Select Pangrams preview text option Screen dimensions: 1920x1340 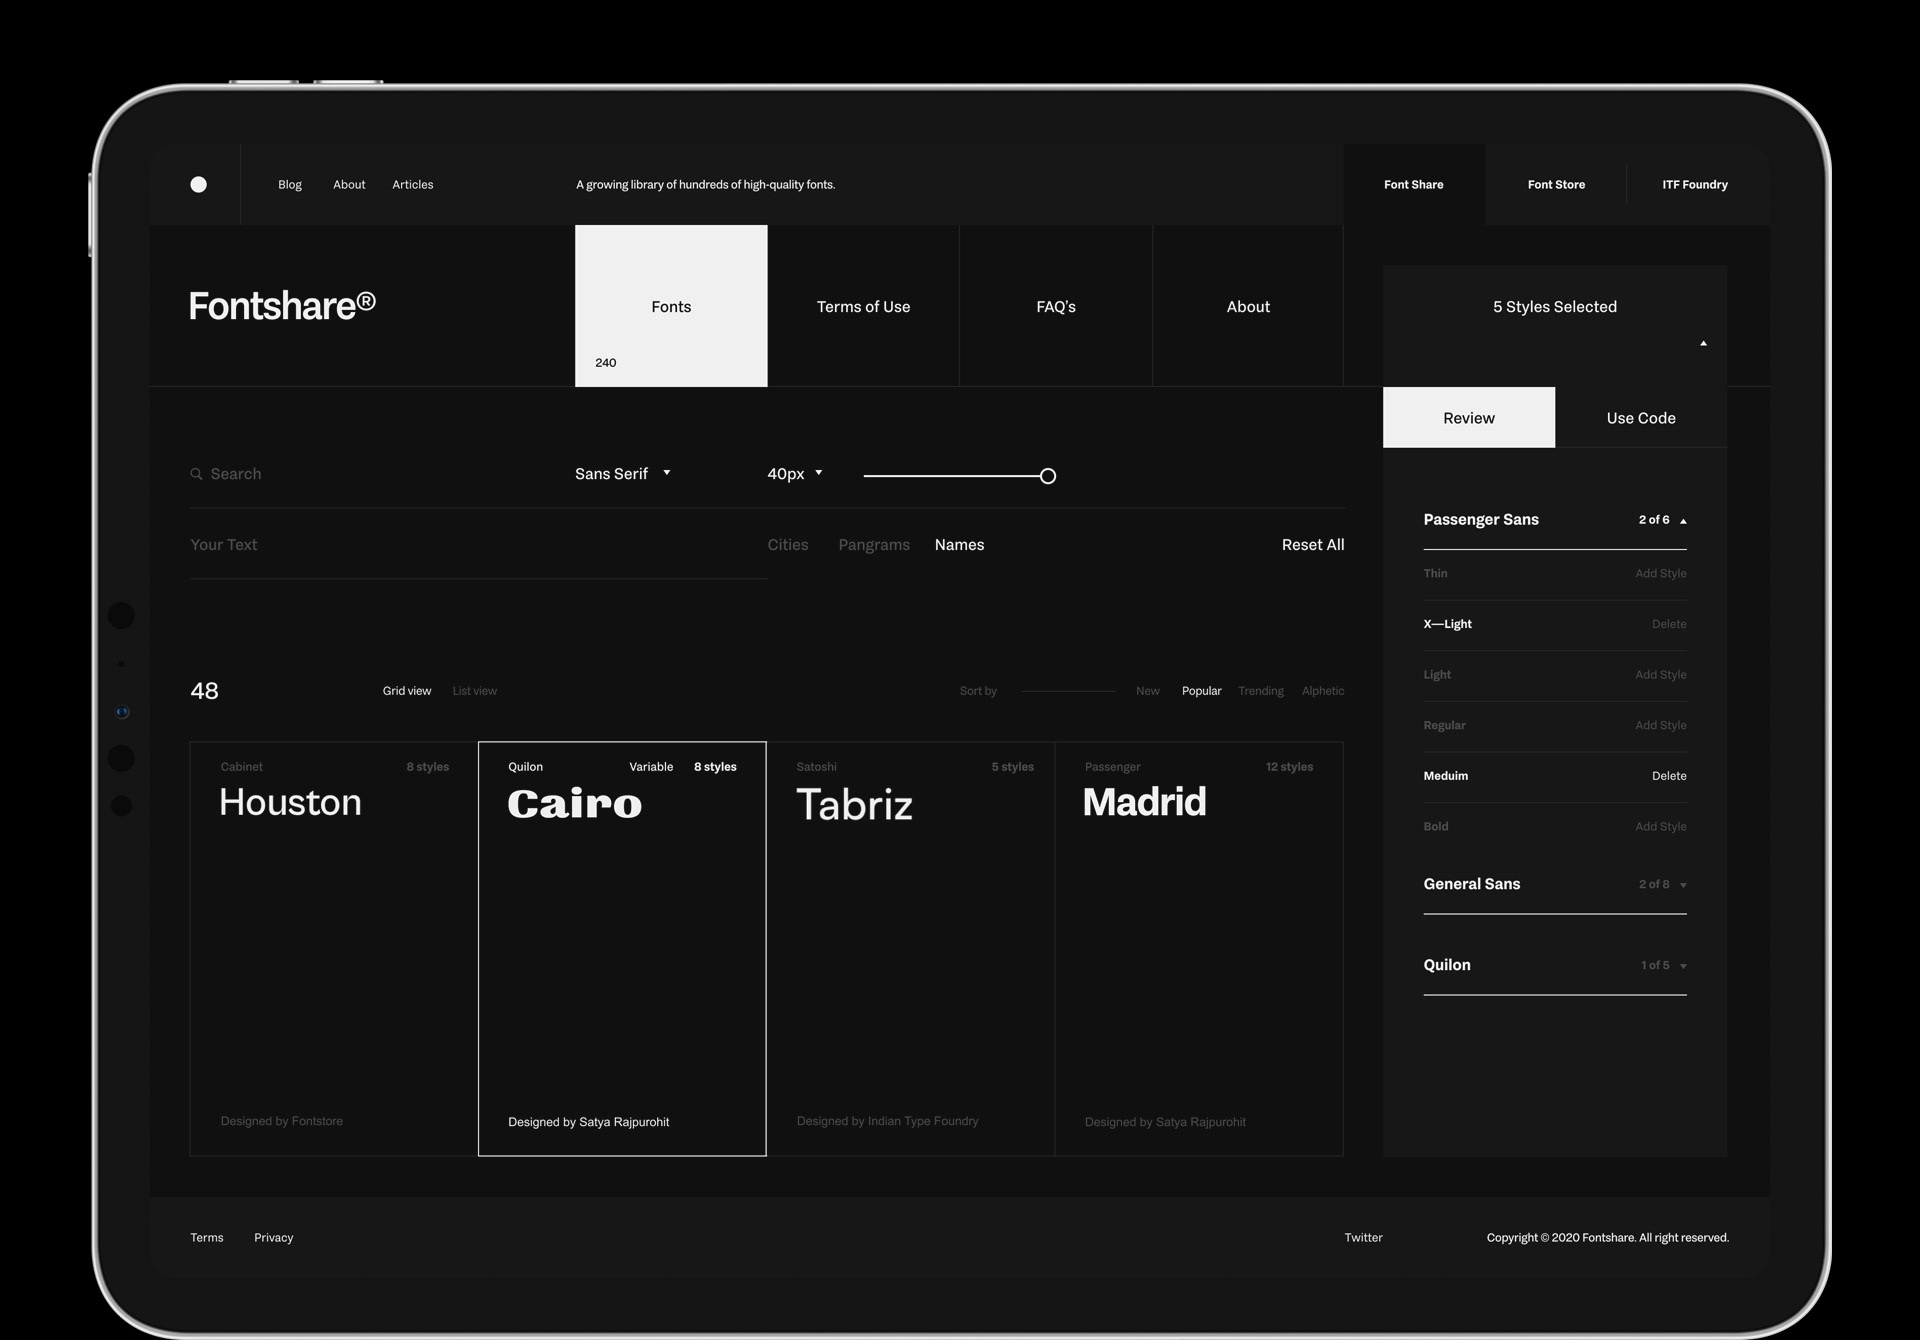pos(873,545)
